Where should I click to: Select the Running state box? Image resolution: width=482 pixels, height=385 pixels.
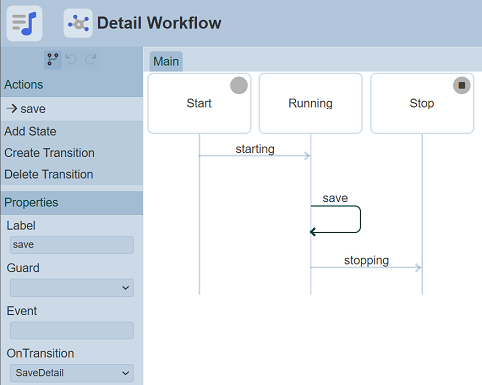click(x=311, y=103)
